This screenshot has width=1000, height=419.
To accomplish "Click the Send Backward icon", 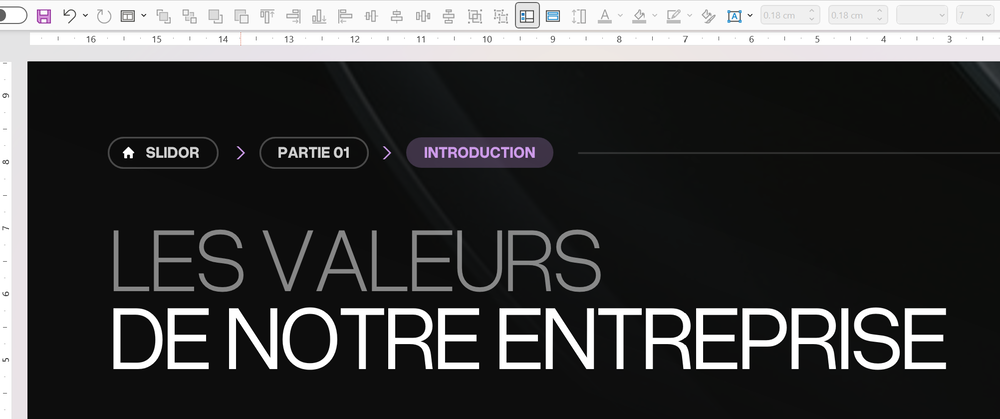I will (216, 16).
